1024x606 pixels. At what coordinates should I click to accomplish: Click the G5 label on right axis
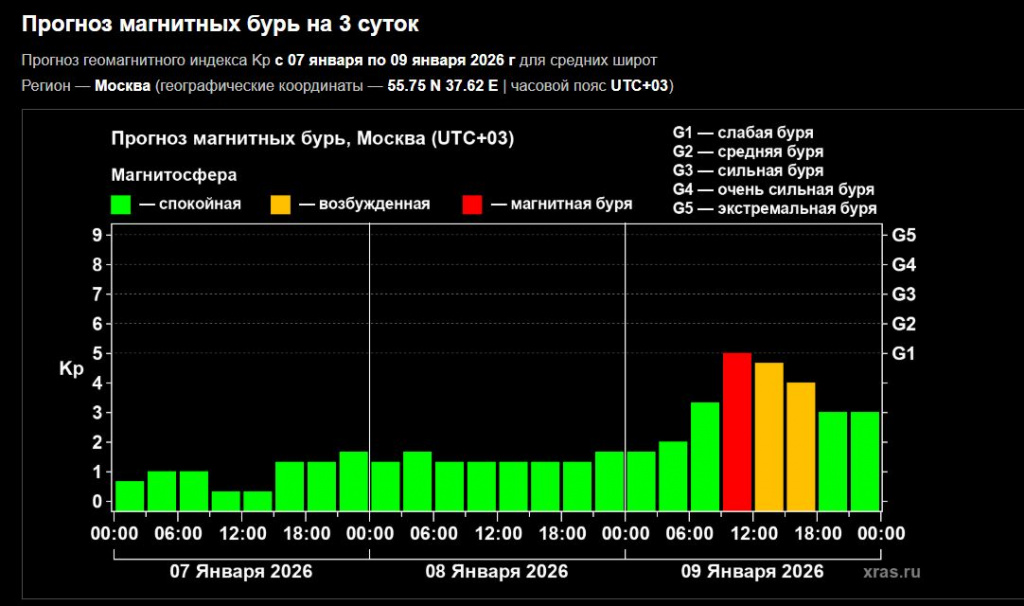click(x=904, y=235)
